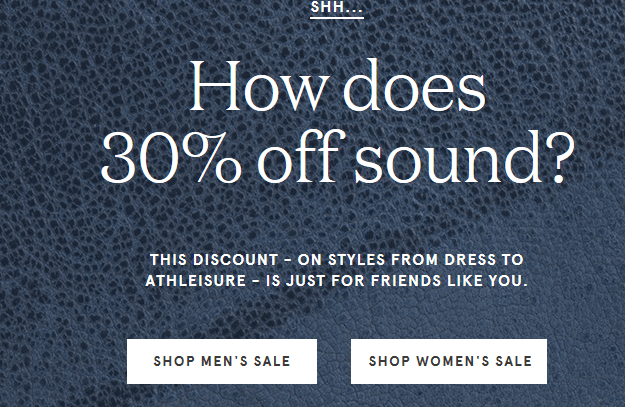Click the word "YOU." ending subtext

click(508, 281)
